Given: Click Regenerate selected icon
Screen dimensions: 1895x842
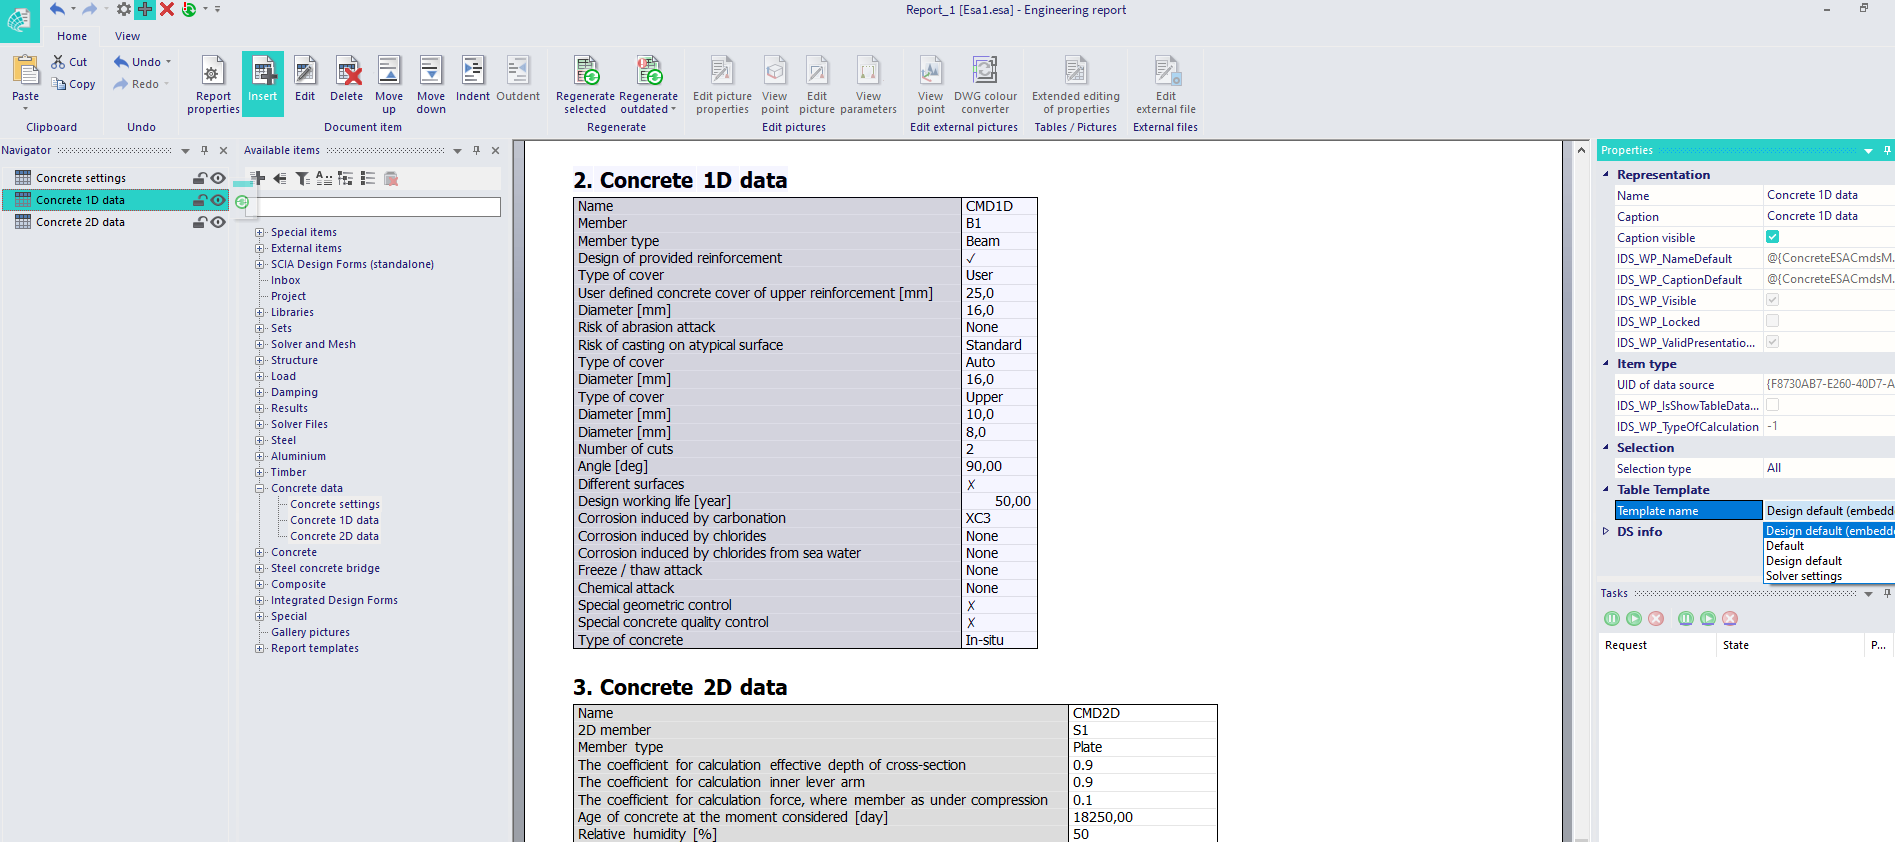Looking at the screenshot, I should point(586,72).
